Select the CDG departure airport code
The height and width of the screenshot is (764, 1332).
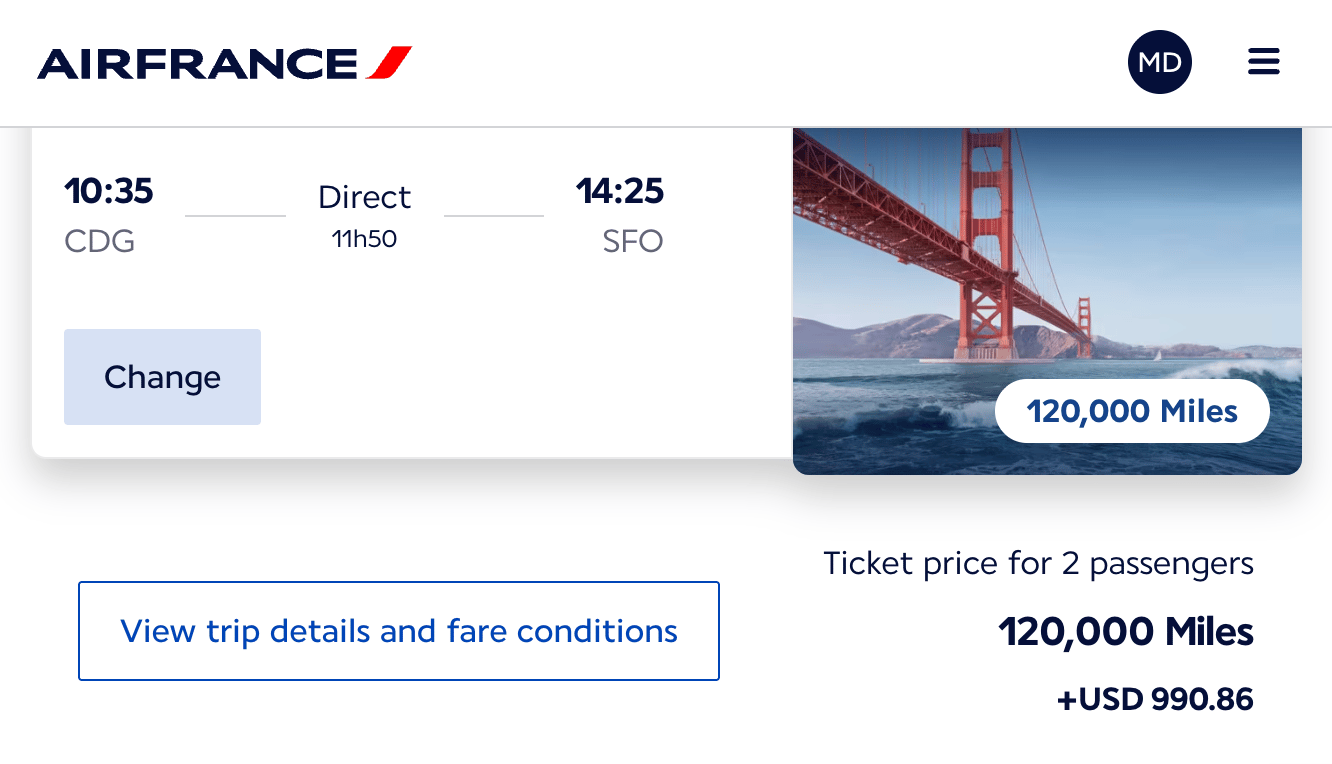99,242
